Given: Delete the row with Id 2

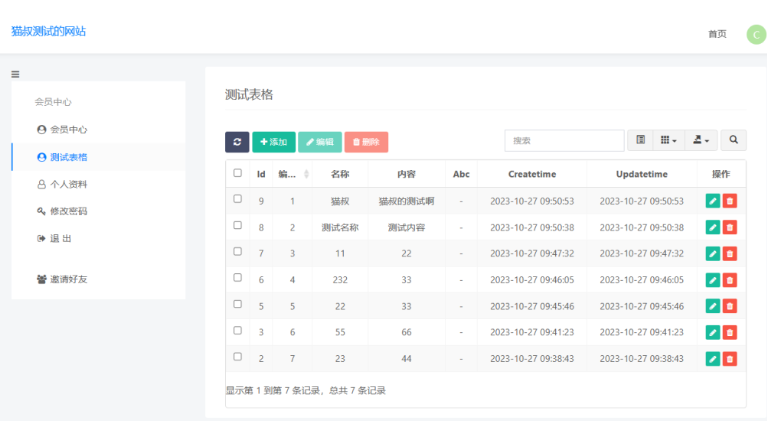Looking at the screenshot, I should pos(730,359).
